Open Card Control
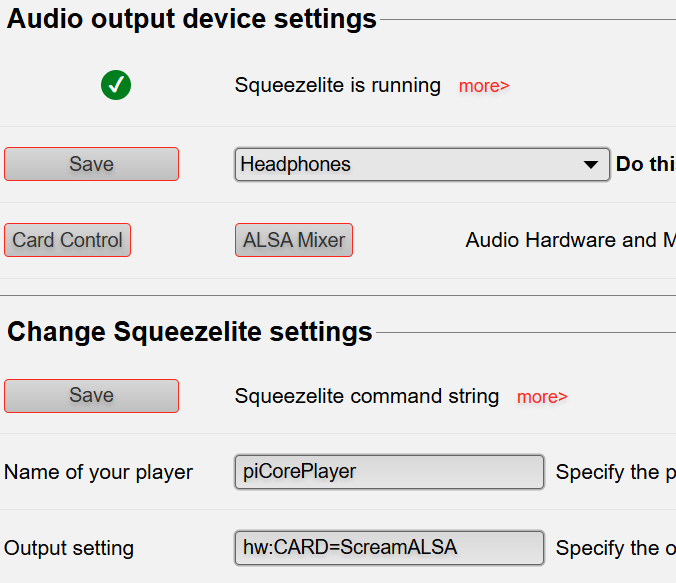 click(x=67, y=240)
